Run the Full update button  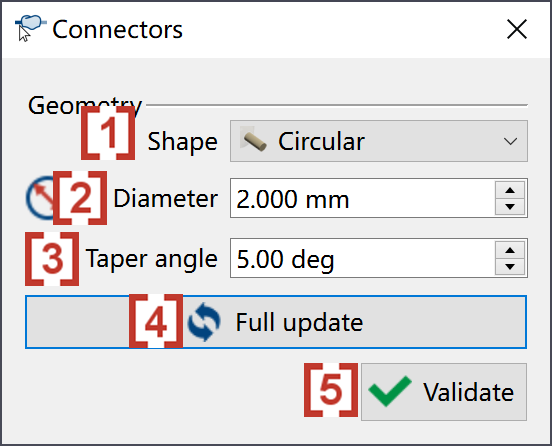coord(276,322)
